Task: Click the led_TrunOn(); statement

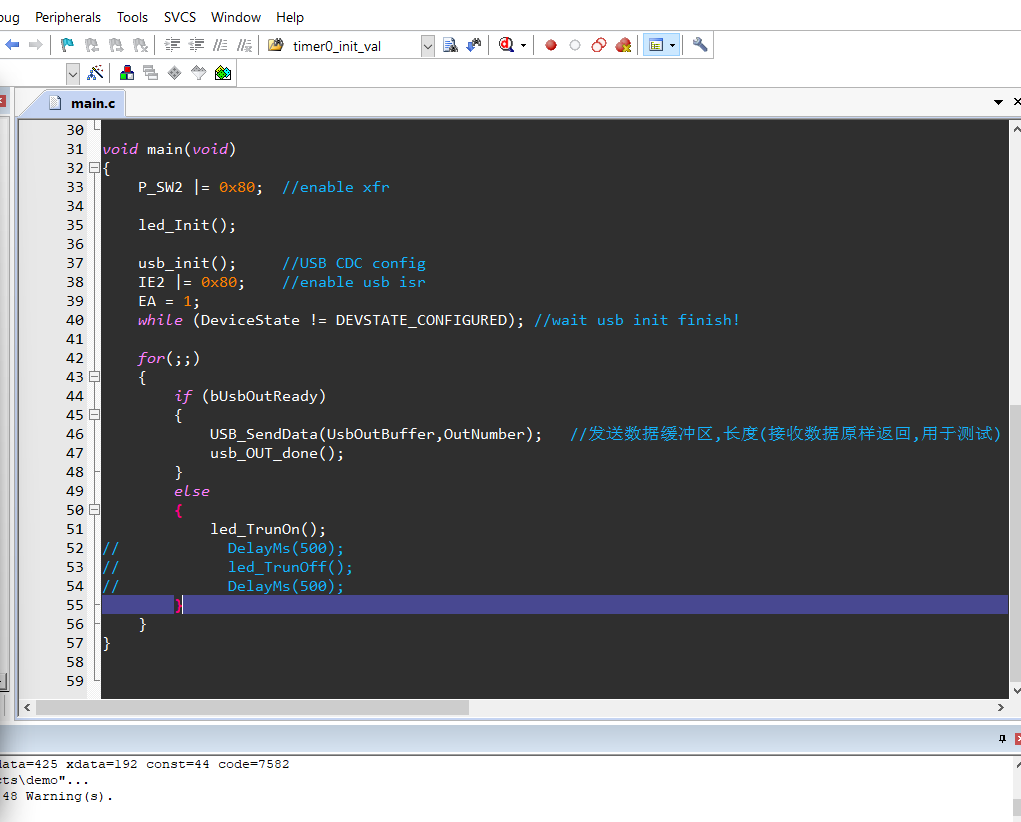Action: (268, 529)
